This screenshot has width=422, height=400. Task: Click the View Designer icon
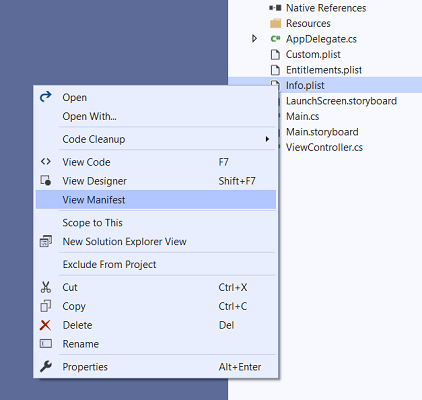coord(46,180)
